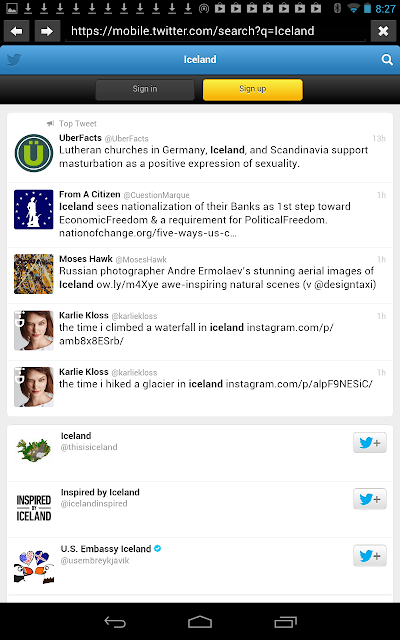Click the Sign in button
The image size is (400, 640).
tap(145, 89)
